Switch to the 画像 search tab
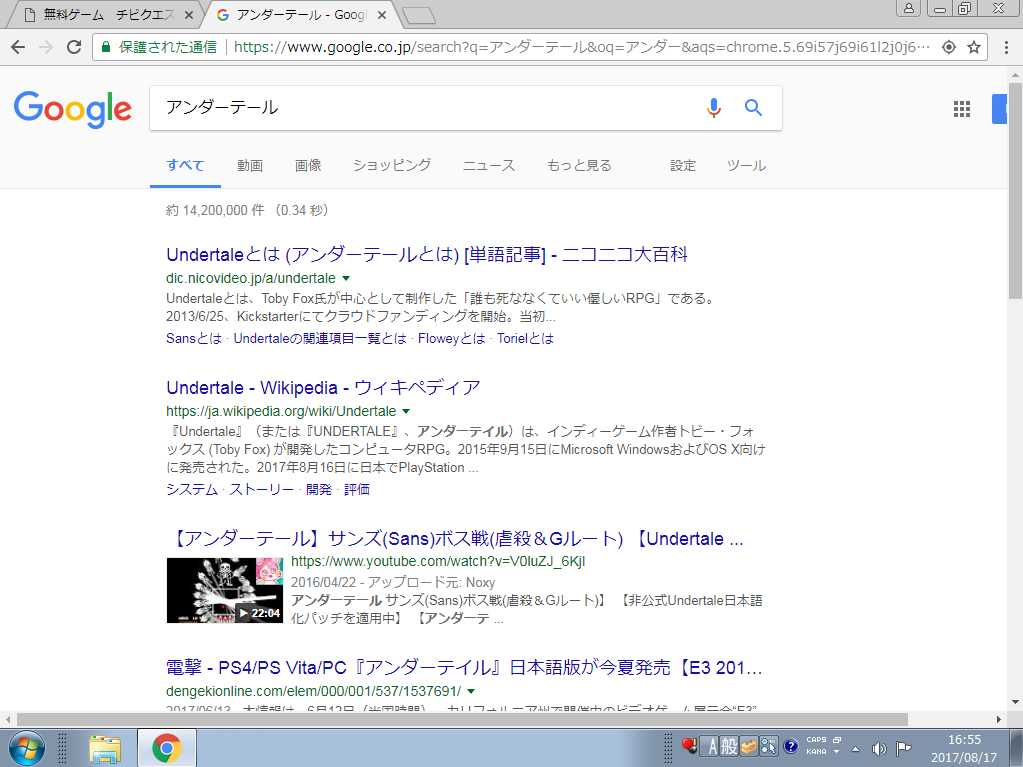Image resolution: width=1023 pixels, height=767 pixels. pos(308,165)
